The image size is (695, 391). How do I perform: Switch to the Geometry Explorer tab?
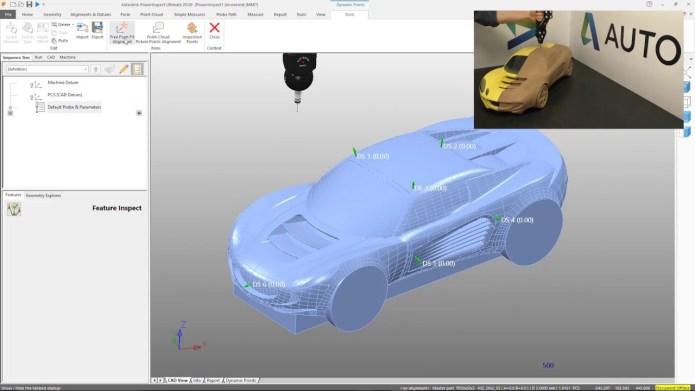click(x=43, y=196)
